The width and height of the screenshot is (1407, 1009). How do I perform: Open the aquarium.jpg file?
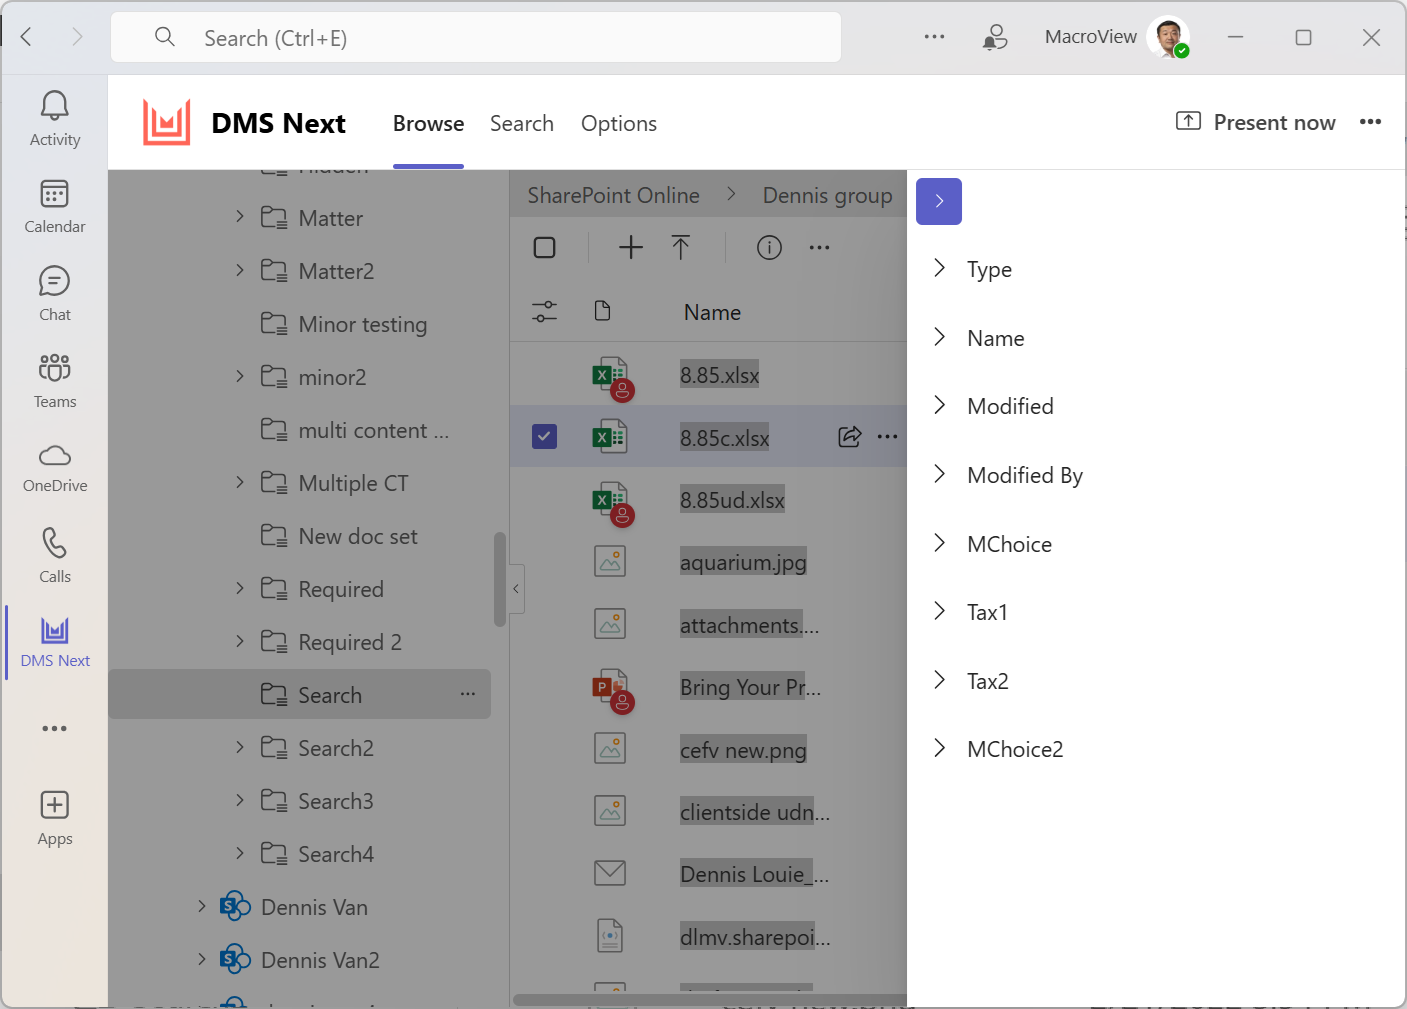pos(743,562)
